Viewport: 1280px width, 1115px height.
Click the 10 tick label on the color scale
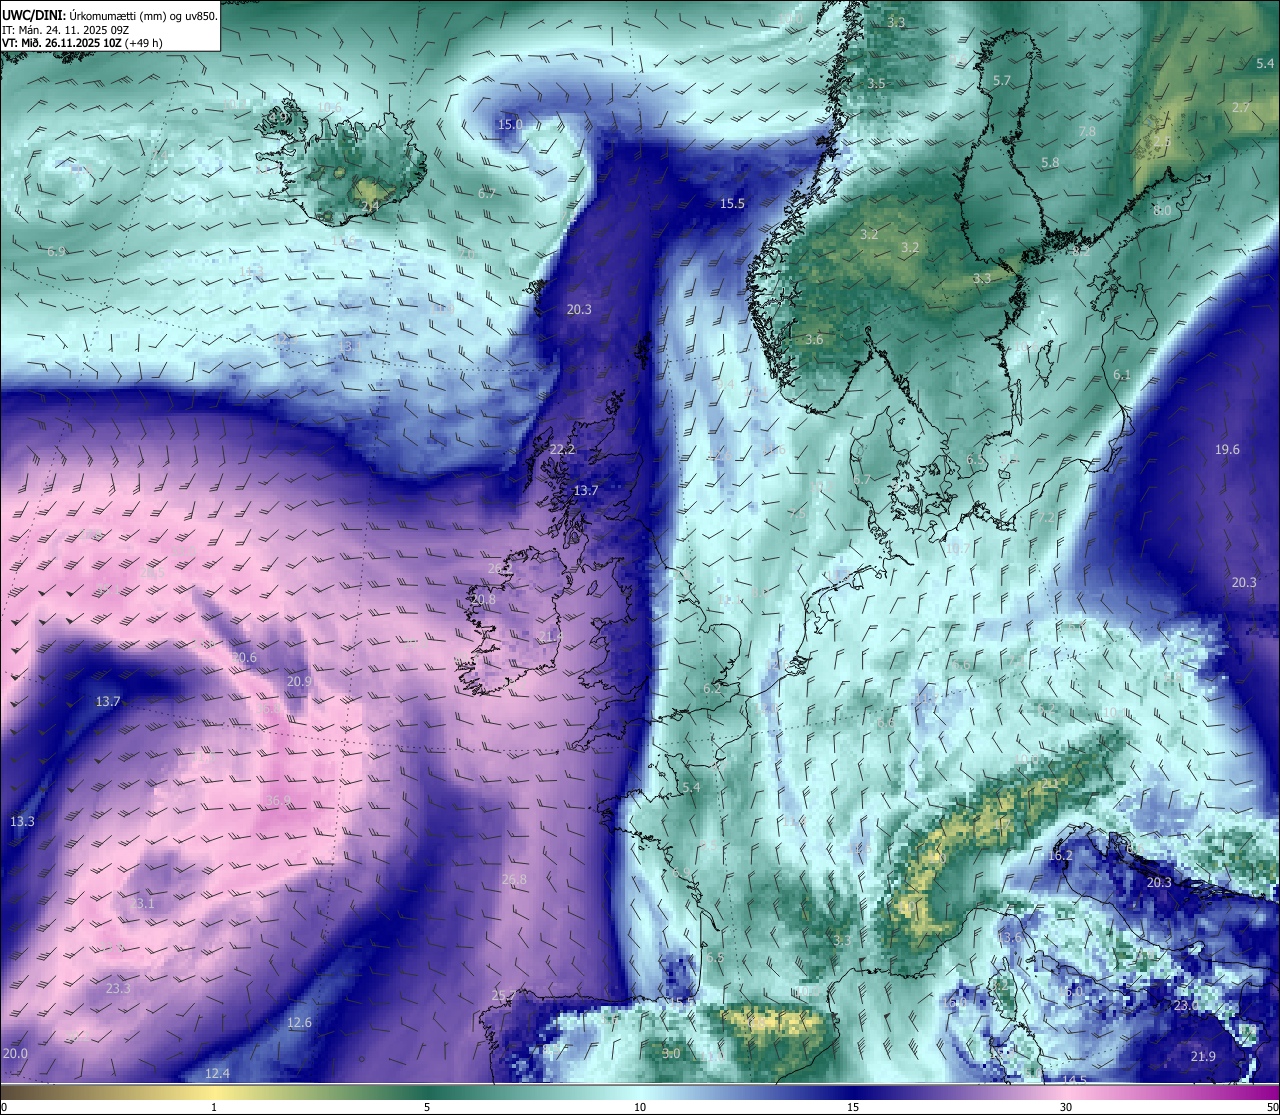[640, 1107]
